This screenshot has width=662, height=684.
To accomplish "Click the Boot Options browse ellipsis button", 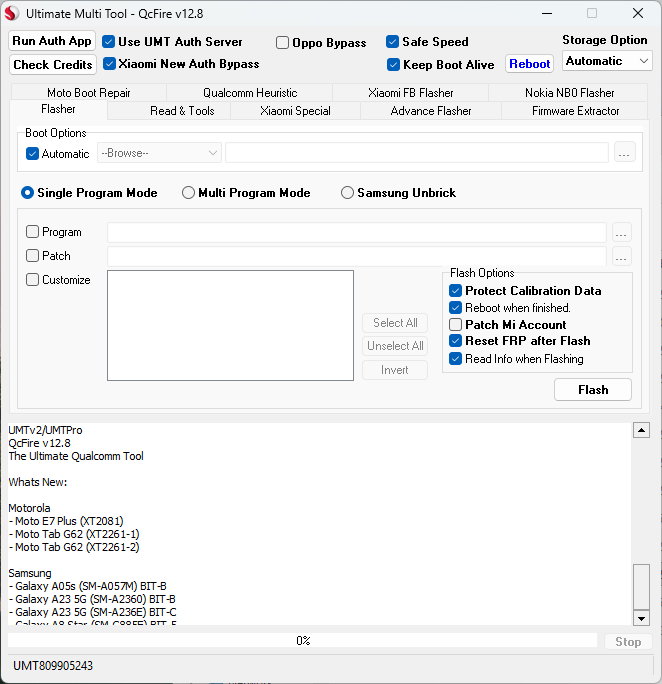I will (x=624, y=153).
